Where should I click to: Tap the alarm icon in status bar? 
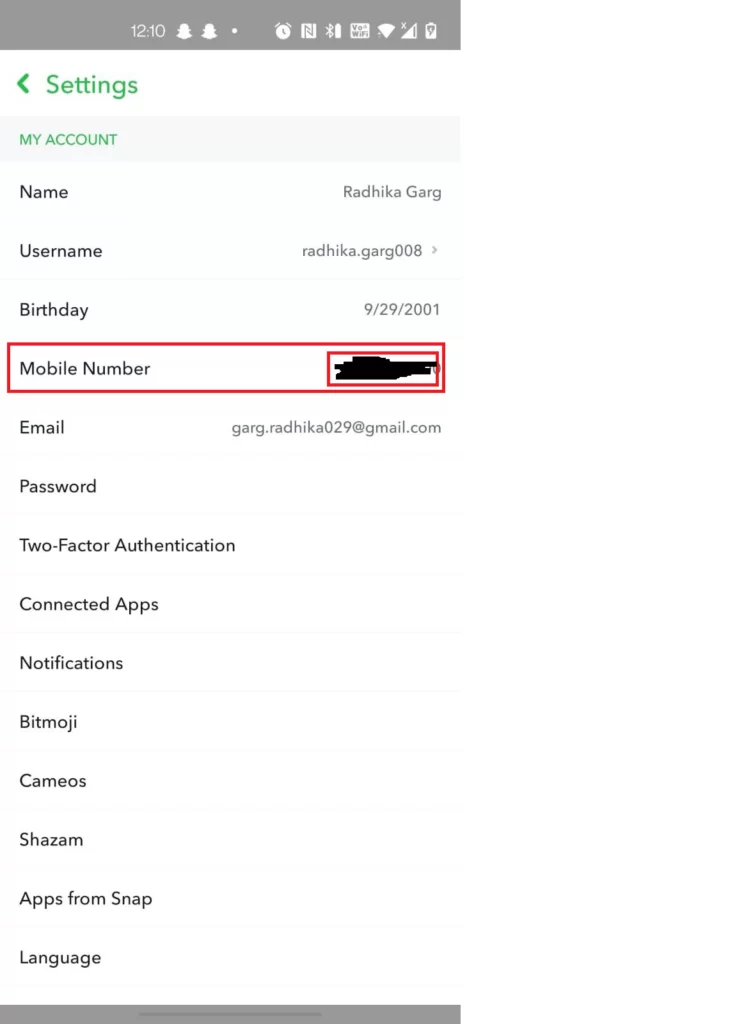(283, 31)
